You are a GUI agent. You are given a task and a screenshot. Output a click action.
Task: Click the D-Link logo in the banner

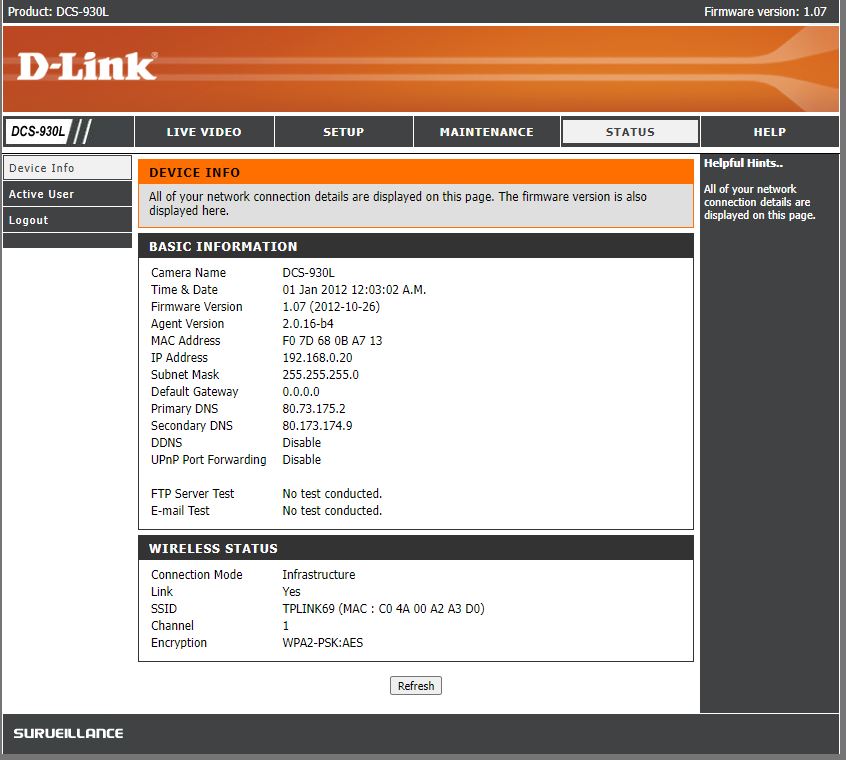click(x=87, y=66)
